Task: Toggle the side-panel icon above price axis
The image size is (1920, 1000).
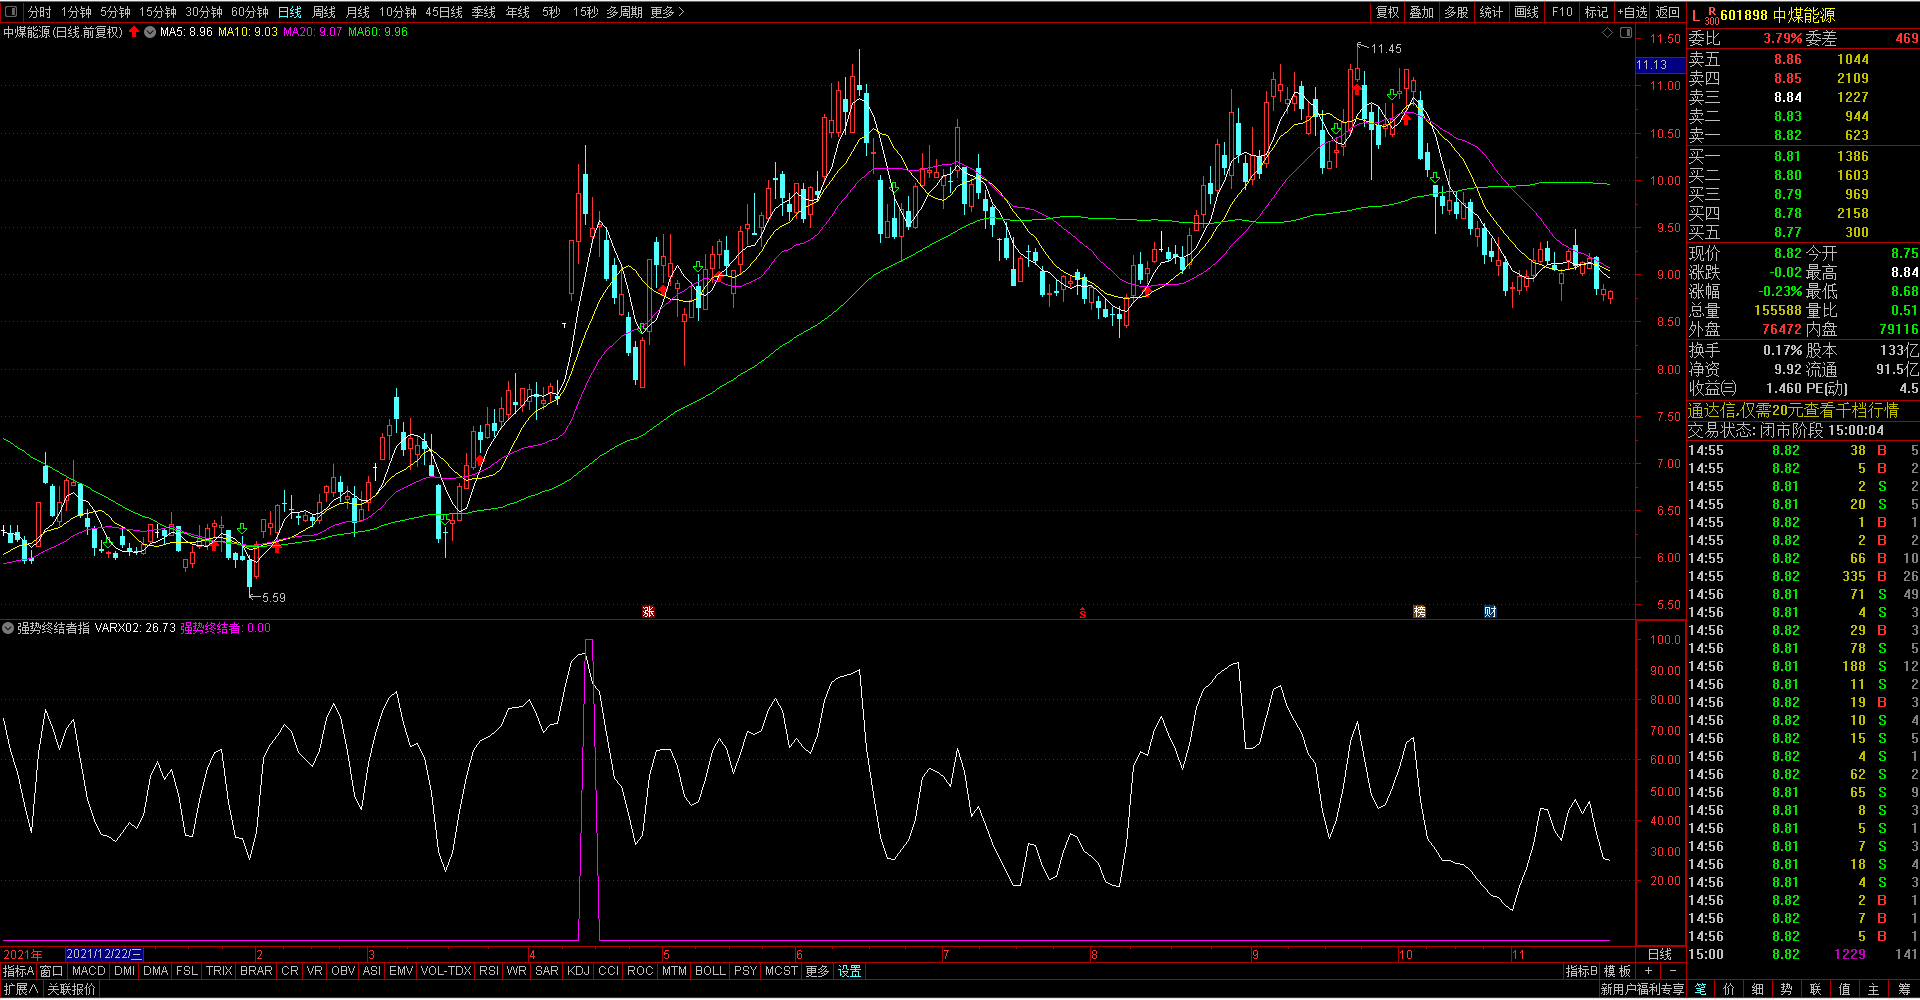Action: tap(1626, 32)
